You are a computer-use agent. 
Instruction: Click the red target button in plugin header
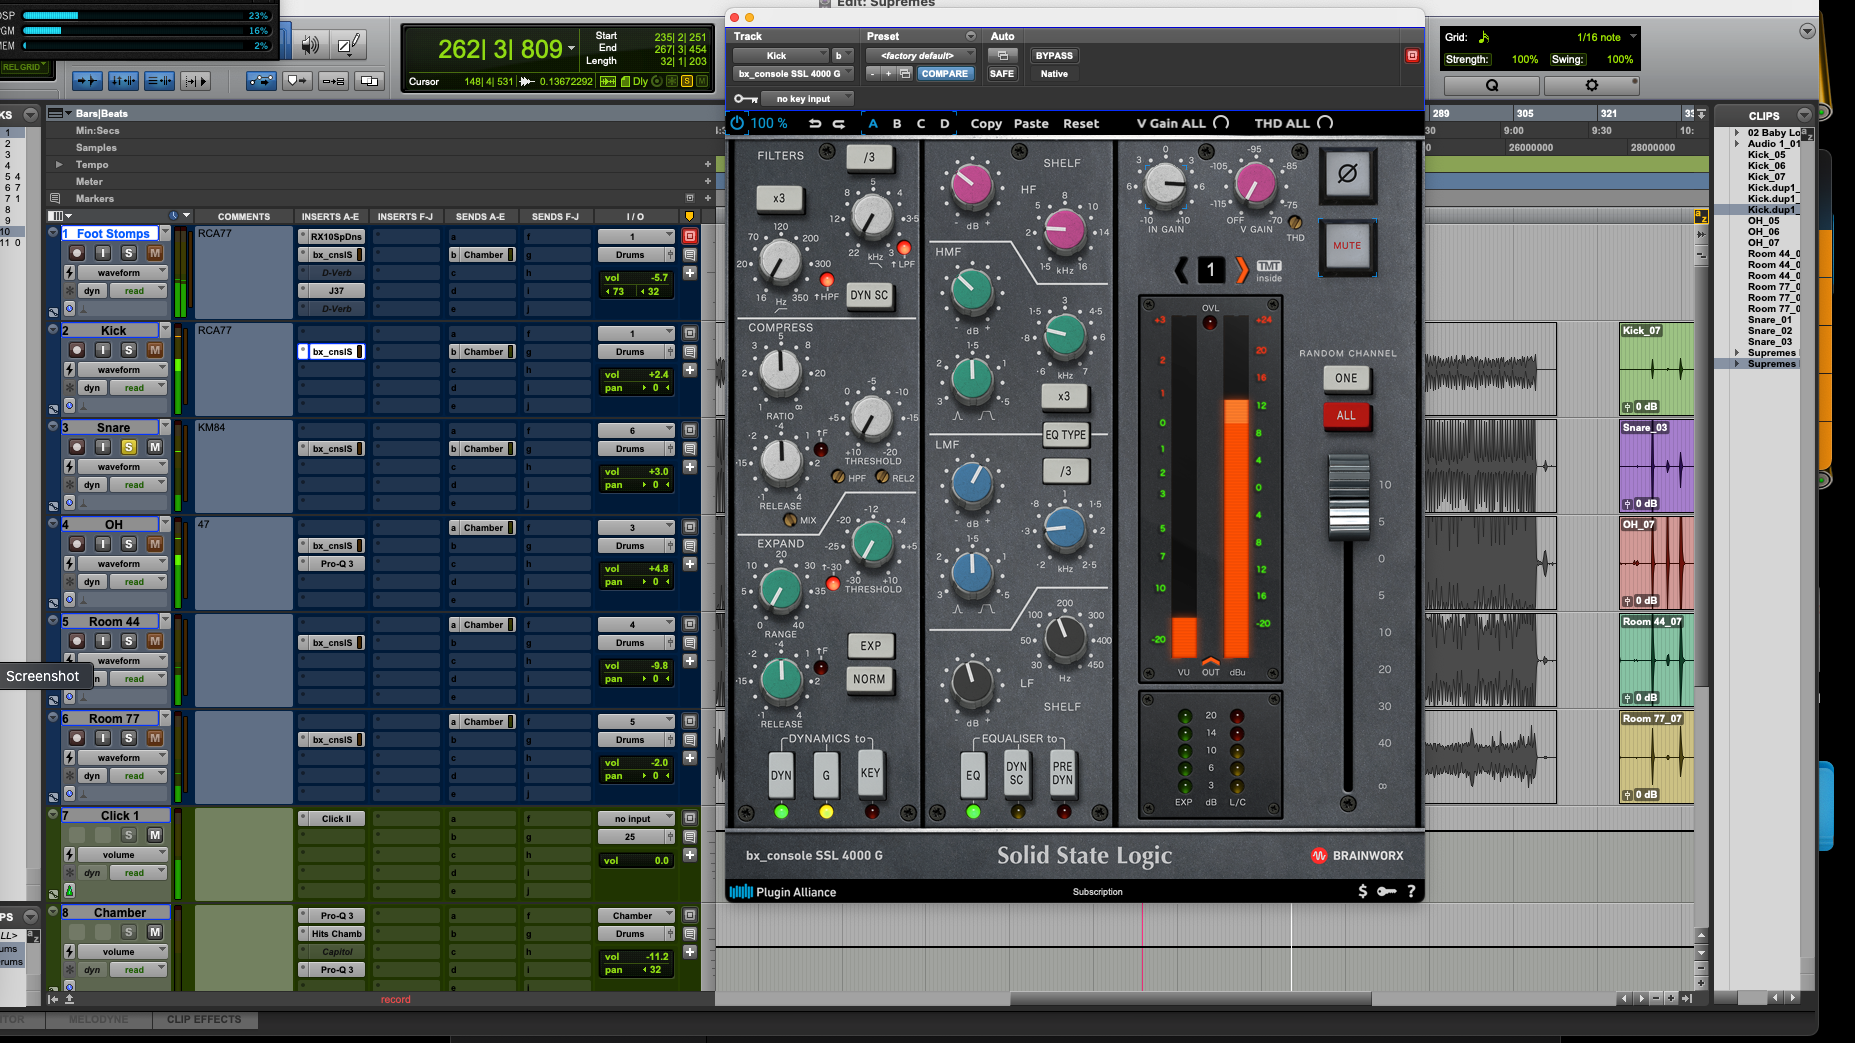pyautogui.click(x=1412, y=56)
